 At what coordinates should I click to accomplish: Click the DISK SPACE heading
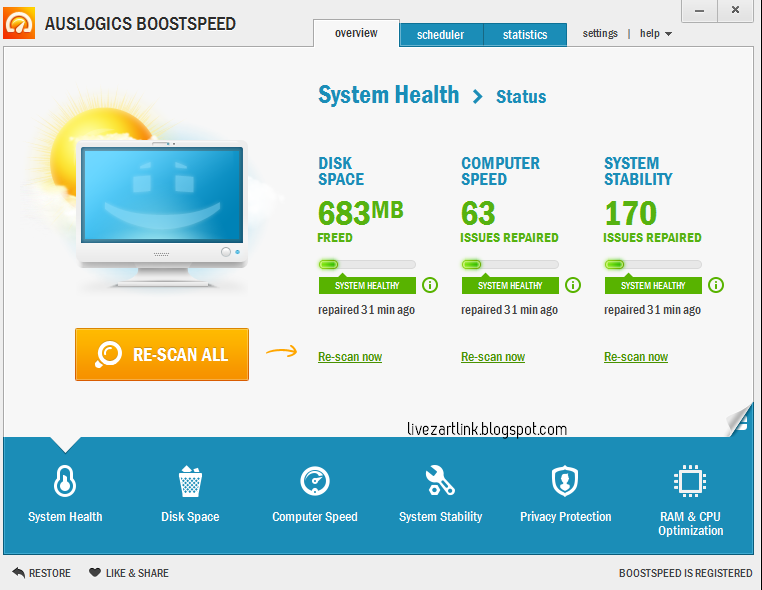pos(341,171)
